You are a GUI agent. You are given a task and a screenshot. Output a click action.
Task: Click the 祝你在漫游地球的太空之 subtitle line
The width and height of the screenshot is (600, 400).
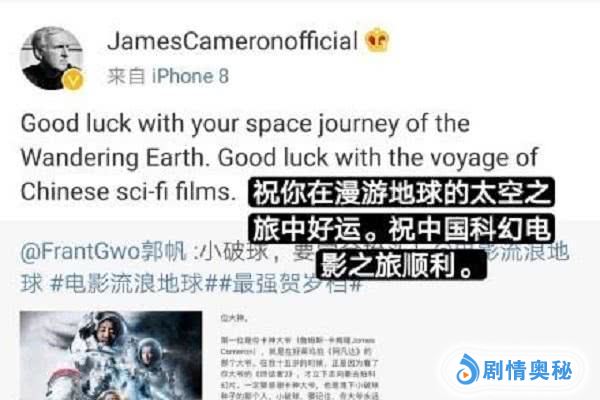[x=401, y=193]
